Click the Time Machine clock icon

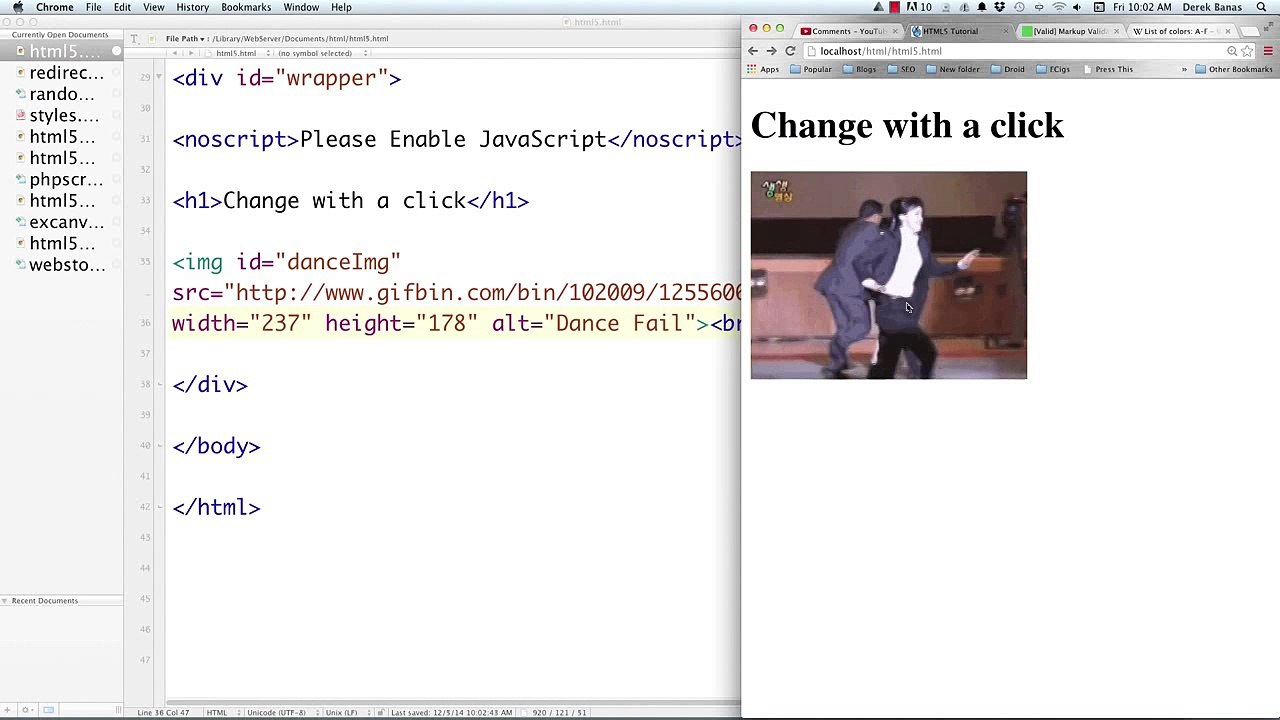[x=1019, y=7]
